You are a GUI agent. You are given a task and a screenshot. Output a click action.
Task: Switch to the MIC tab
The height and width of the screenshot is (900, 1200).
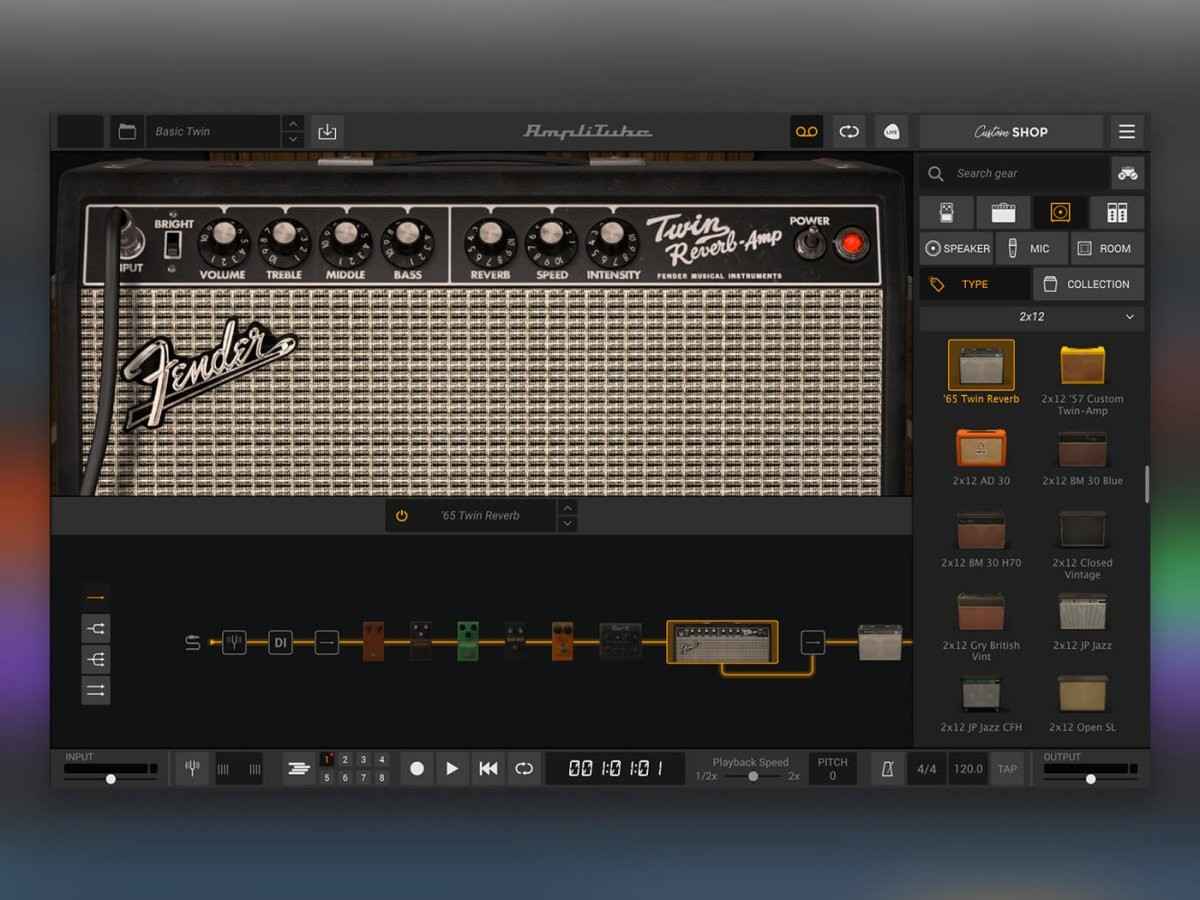1029,249
